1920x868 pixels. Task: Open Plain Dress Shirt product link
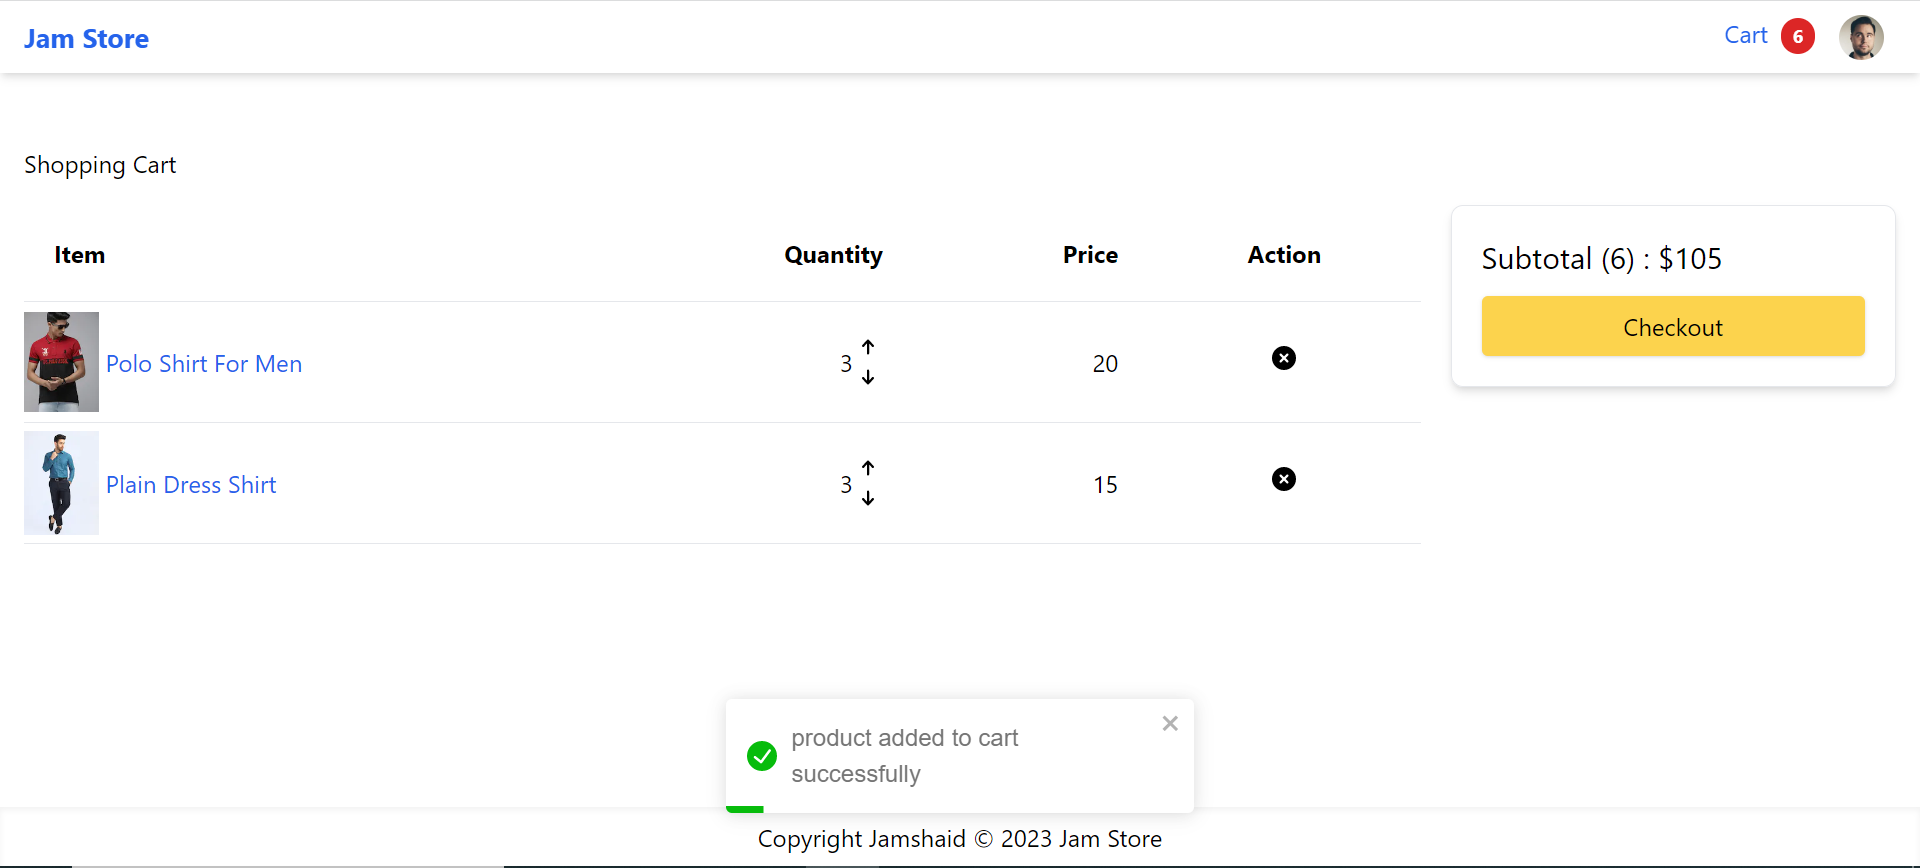coord(191,485)
